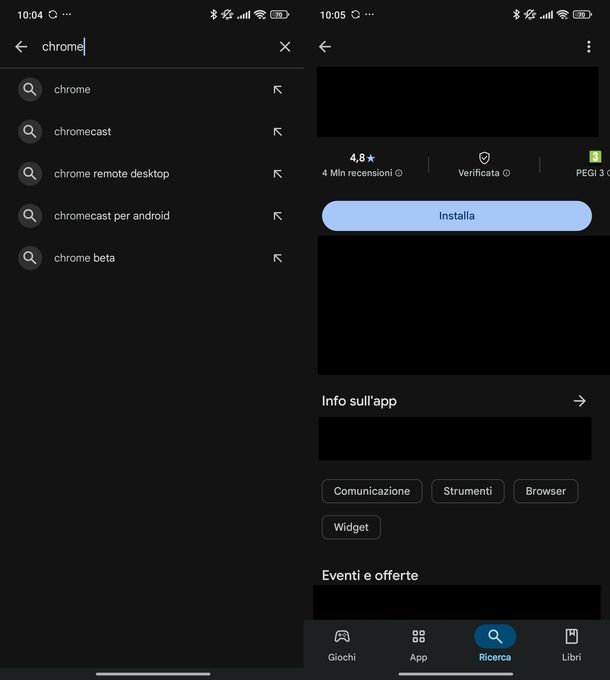Image resolution: width=610 pixels, height=680 pixels.
Task: Tap the Info sull'app heading
Action: pyautogui.click(x=359, y=401)
